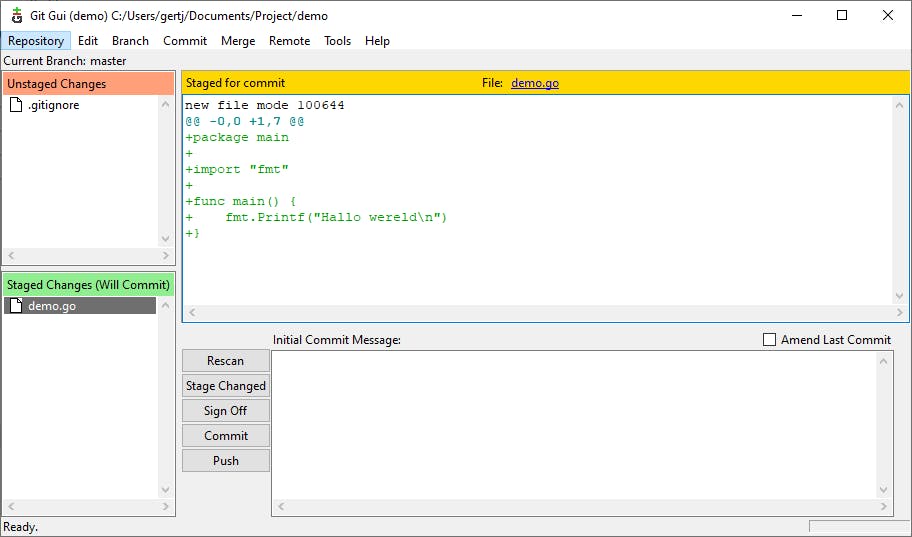Click the diff view up scroll arrow
This screenshot has width=912, height=537.
[x=899, y=105]
